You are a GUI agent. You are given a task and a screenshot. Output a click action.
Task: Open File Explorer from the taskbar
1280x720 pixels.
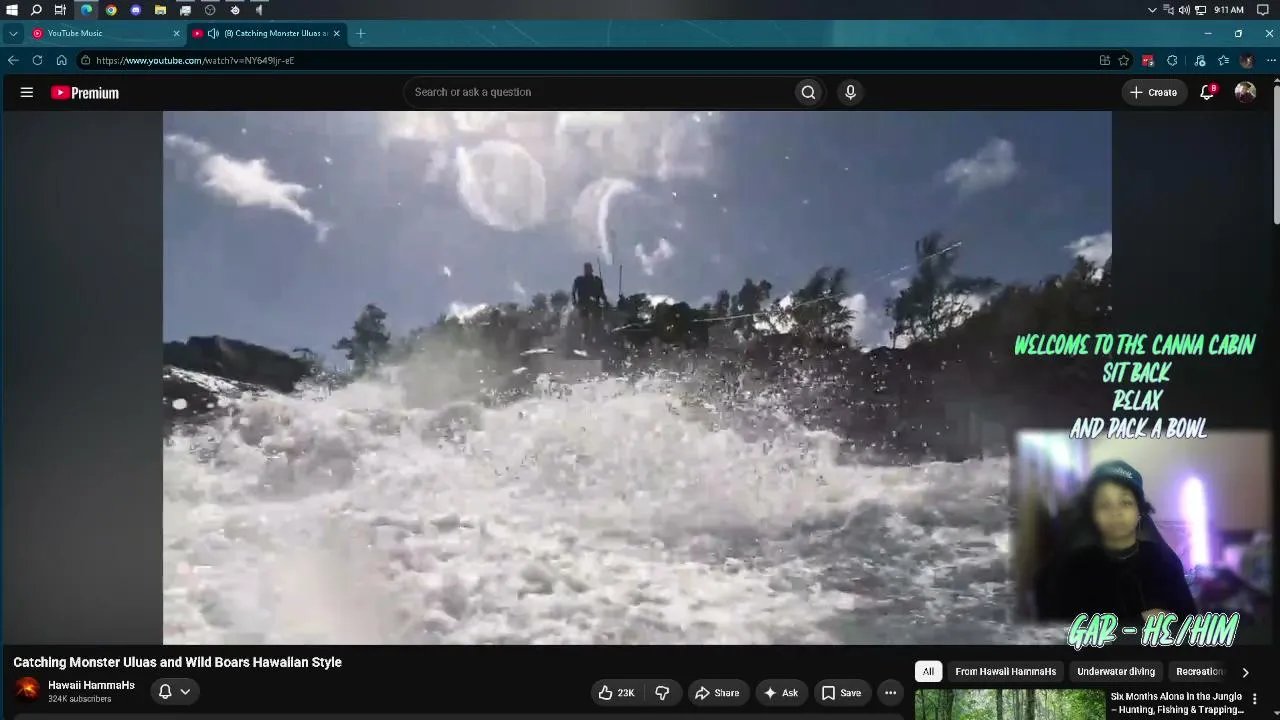pos(160,10)
